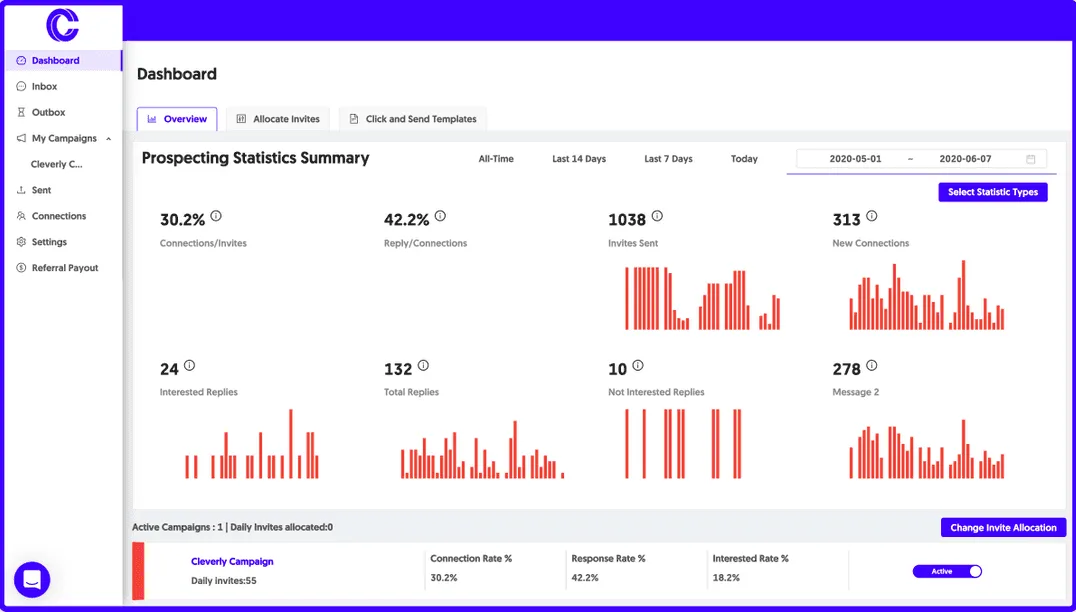The image size is (1076, 612).
Task: Switch to the Allocate Invites tab
Action: point(278,118)
